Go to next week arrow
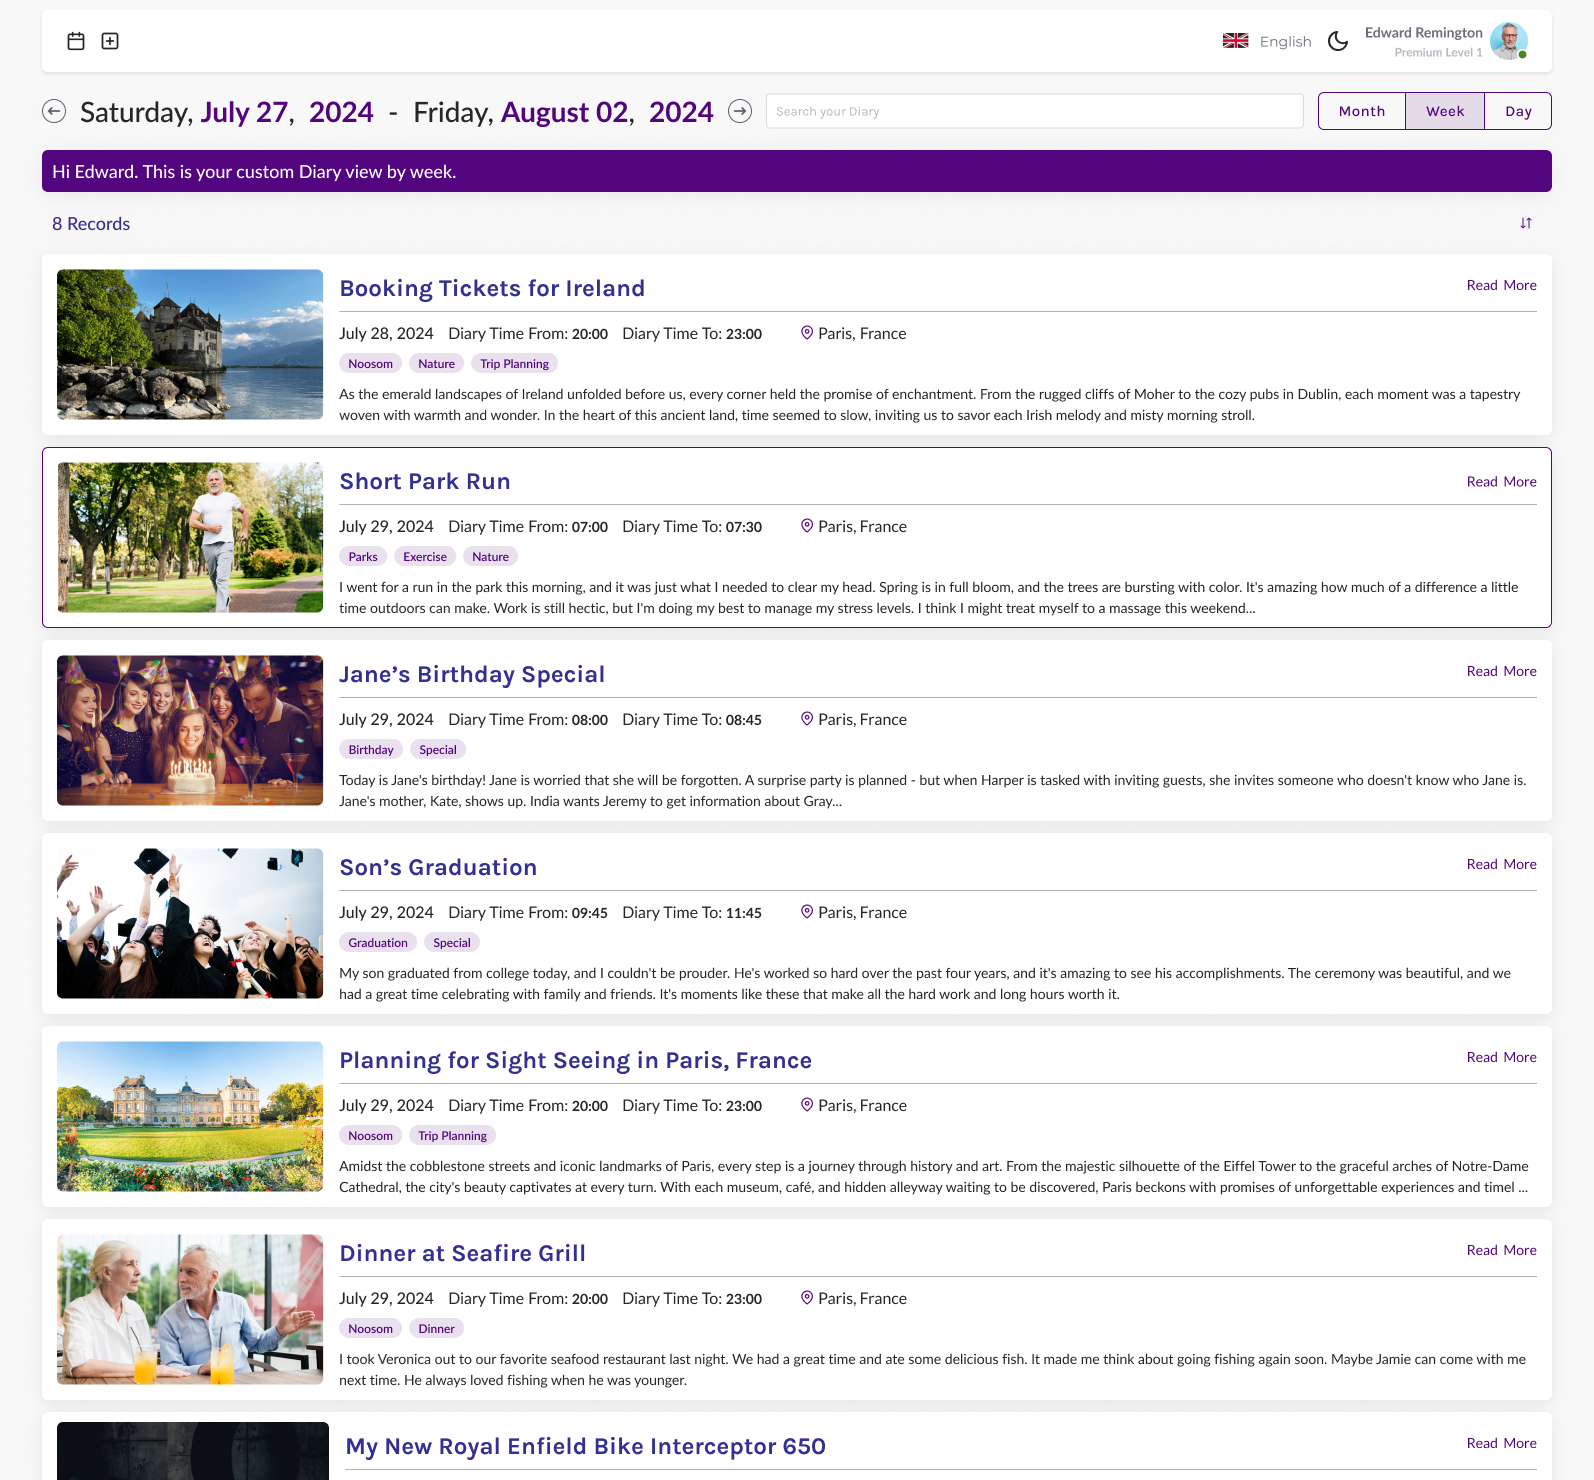The height and width of the screenshot is (1480, 1594). 740,111
